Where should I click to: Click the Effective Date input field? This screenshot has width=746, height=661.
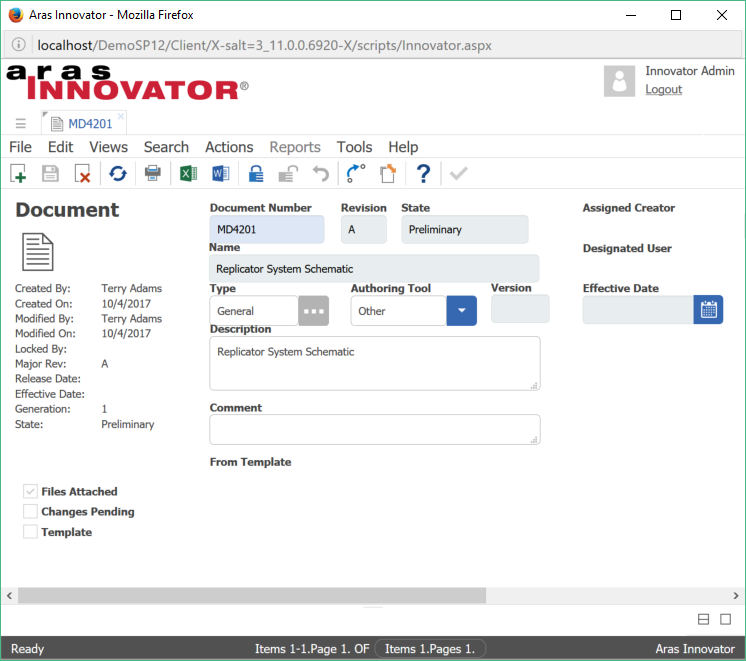click(x=638, y=310)
